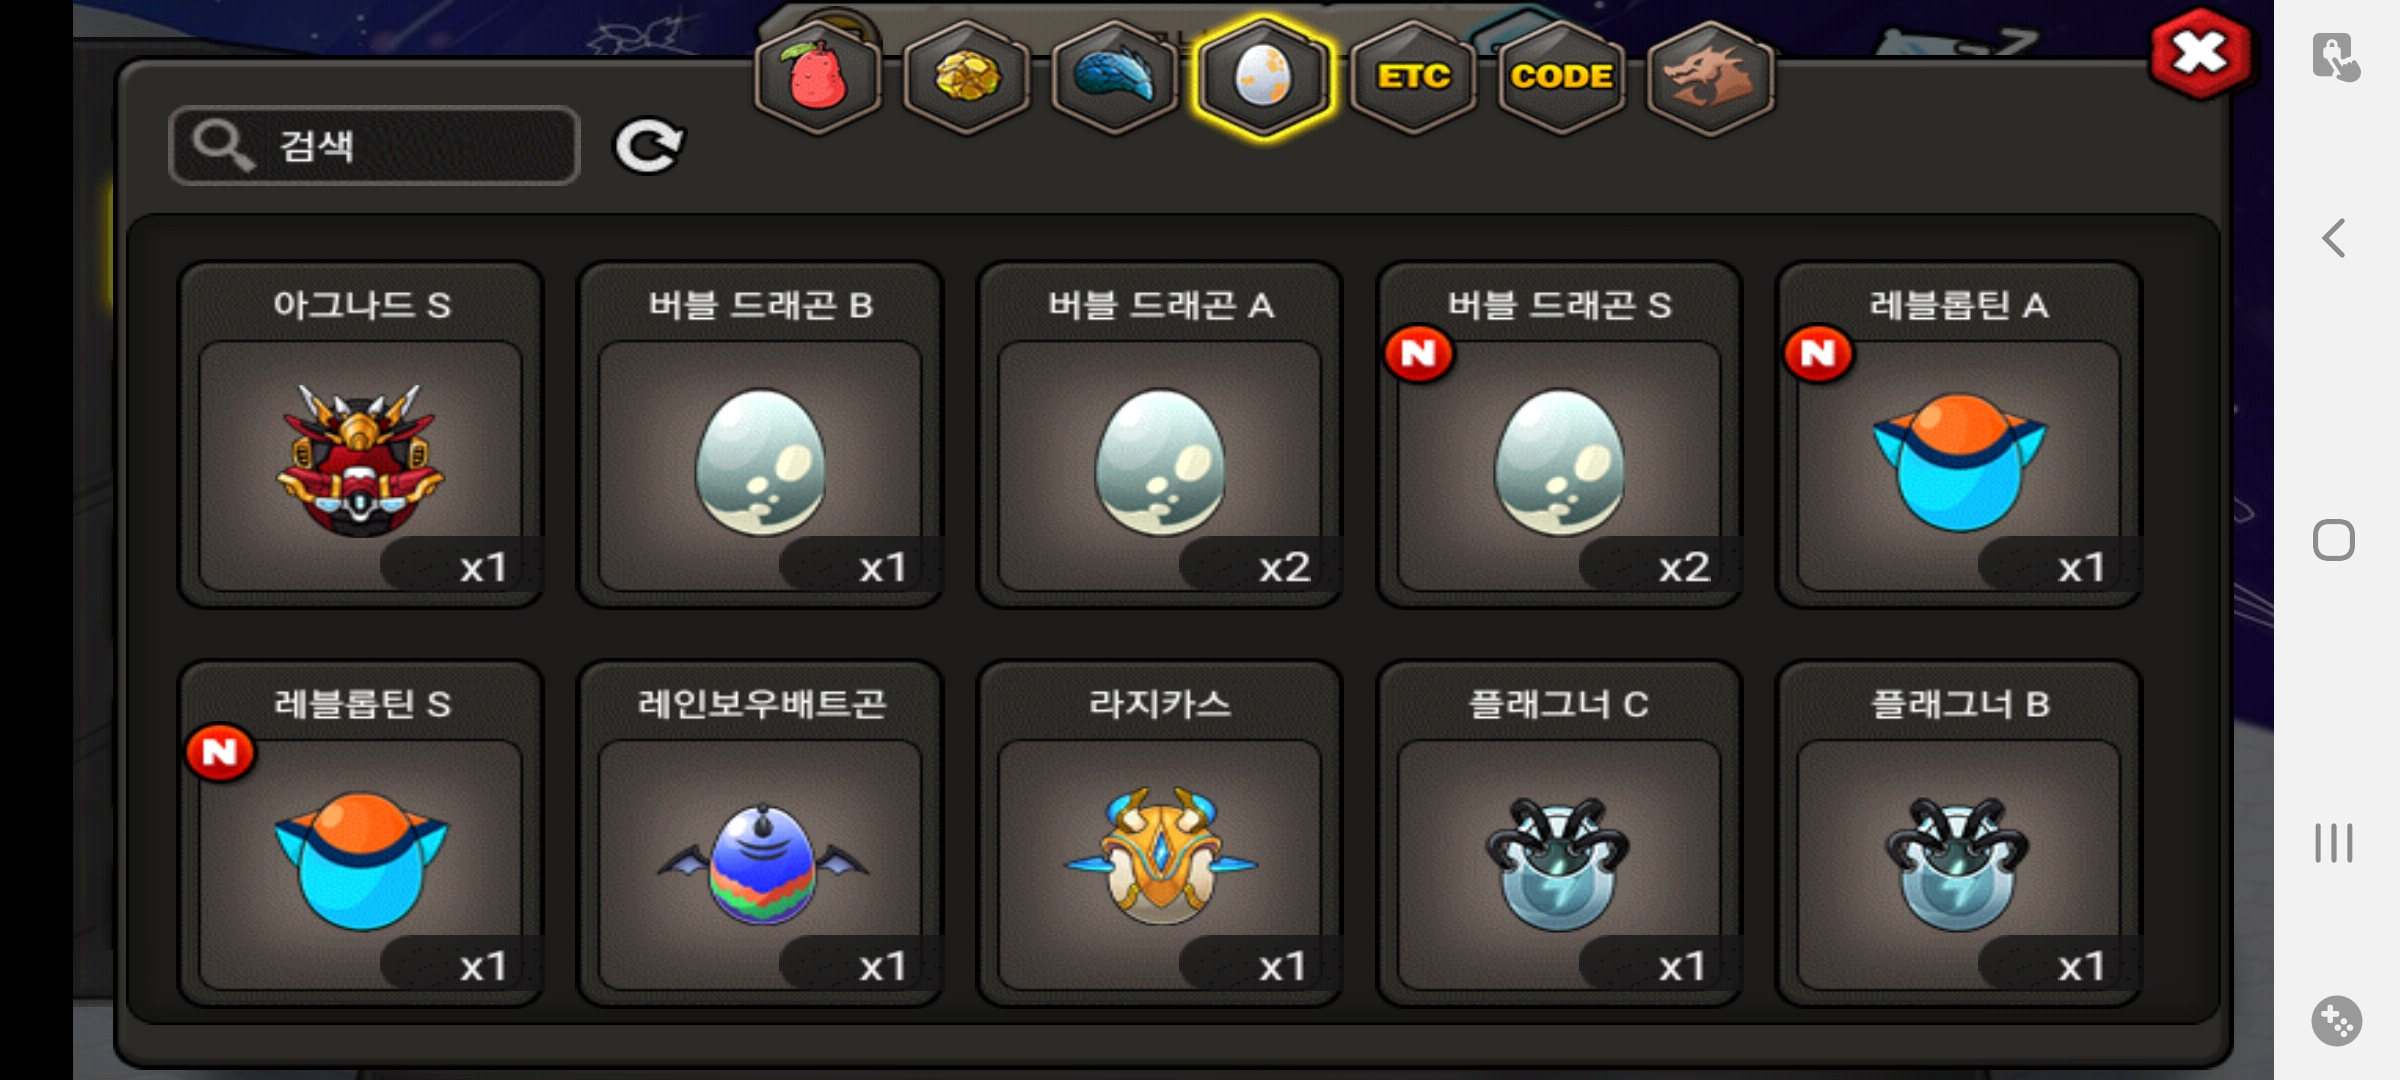Switch to the gold nugget category
Image resolution: width=2400 pixels, height=1080 pixels.
(966, 77)
